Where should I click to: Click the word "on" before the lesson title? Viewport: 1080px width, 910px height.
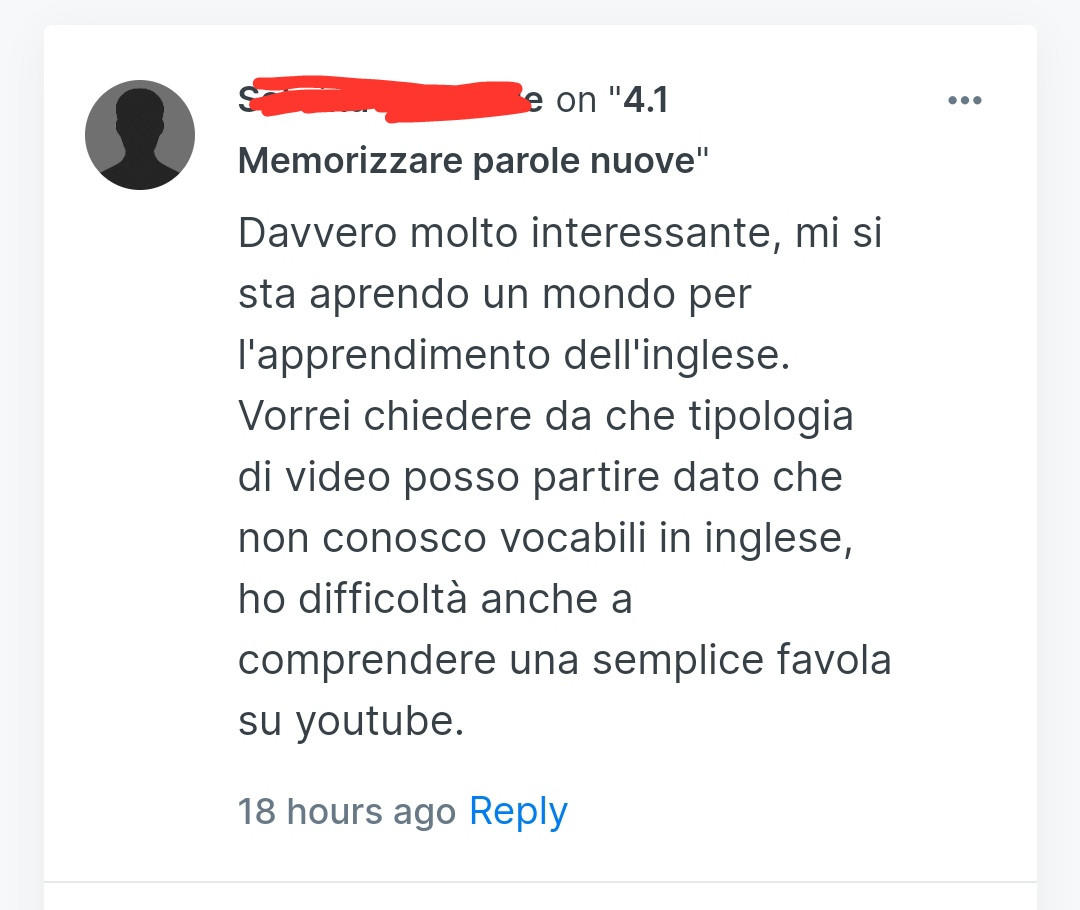click(576, 101)
